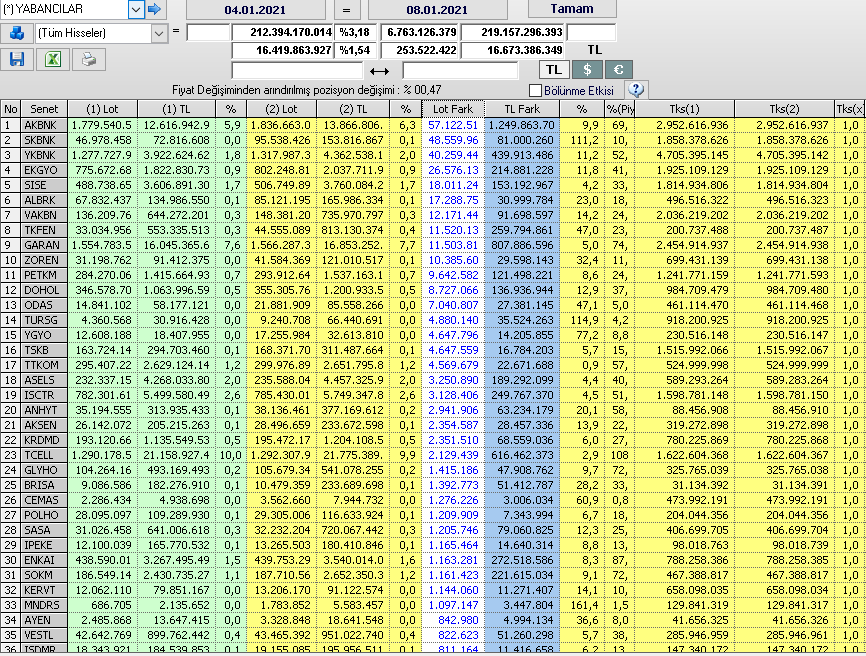Image resolution: width=866 pixels, height=656 pixels.
Task: Select the SOKM stock cell
Action: 44,575
